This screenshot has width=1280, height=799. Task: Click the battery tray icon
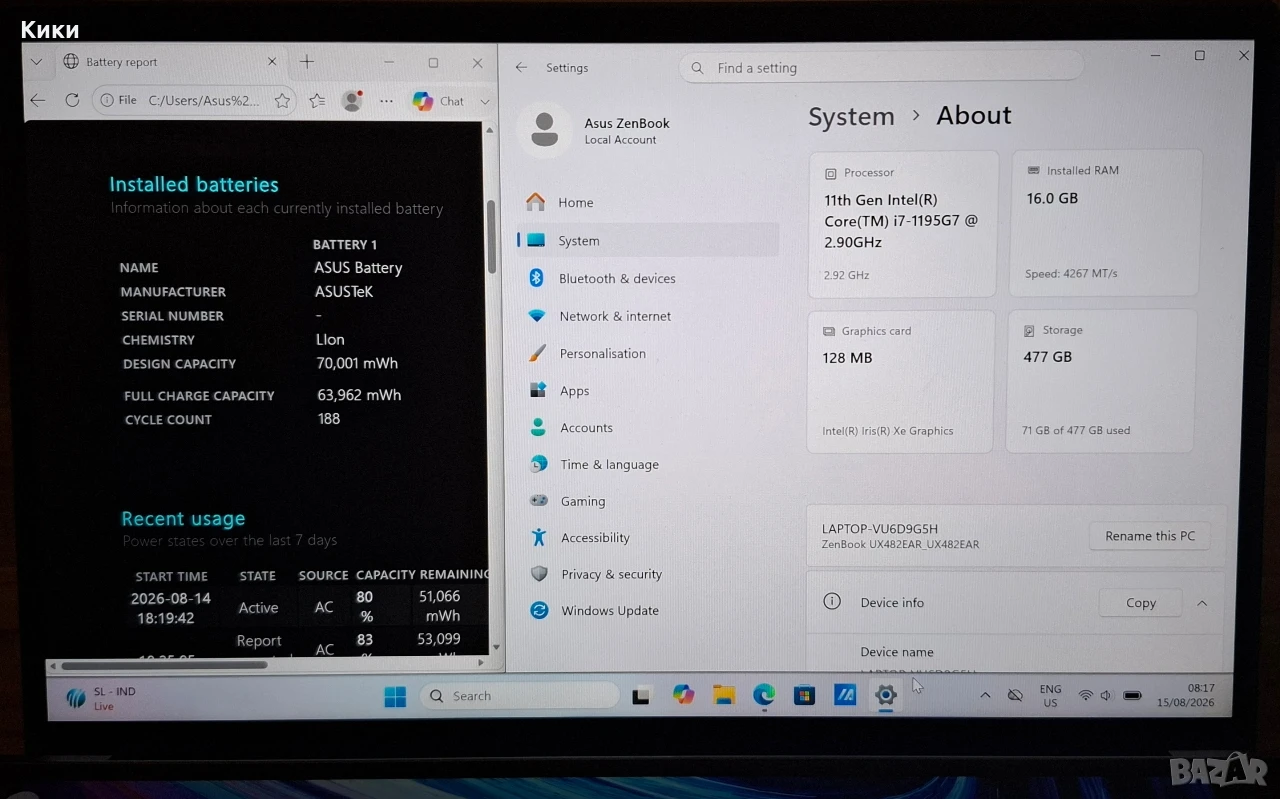click(x=1132, y=695)
